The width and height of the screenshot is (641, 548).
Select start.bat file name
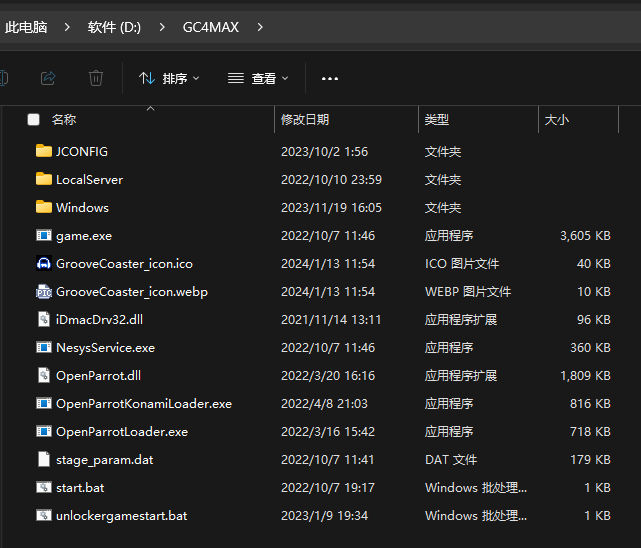tap(80, 488)
